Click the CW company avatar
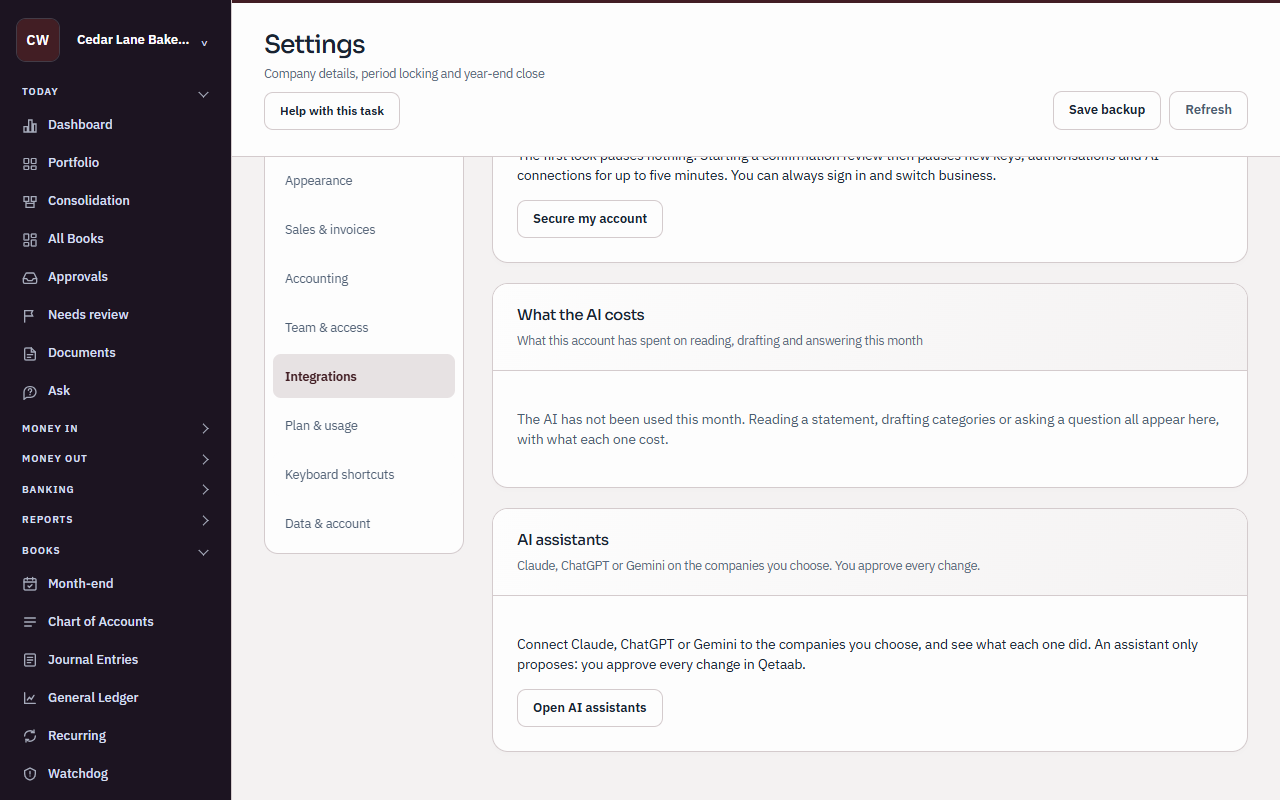Screen dimensions: 1280x800 [38, 40]
